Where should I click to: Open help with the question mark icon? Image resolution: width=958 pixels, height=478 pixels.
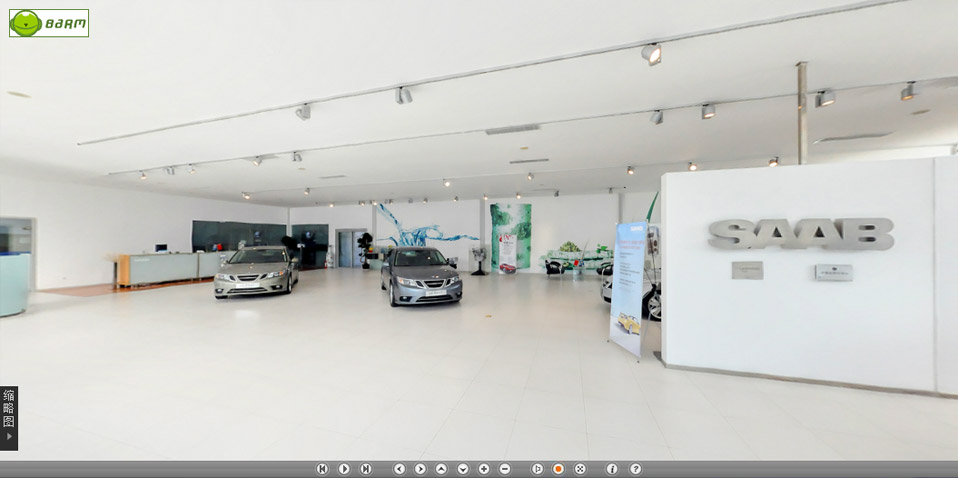coord(635,469)
